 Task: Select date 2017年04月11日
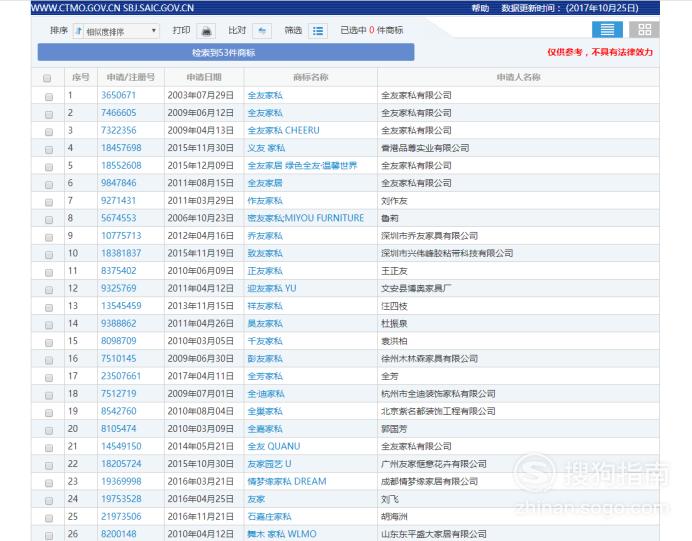point(200,376)
